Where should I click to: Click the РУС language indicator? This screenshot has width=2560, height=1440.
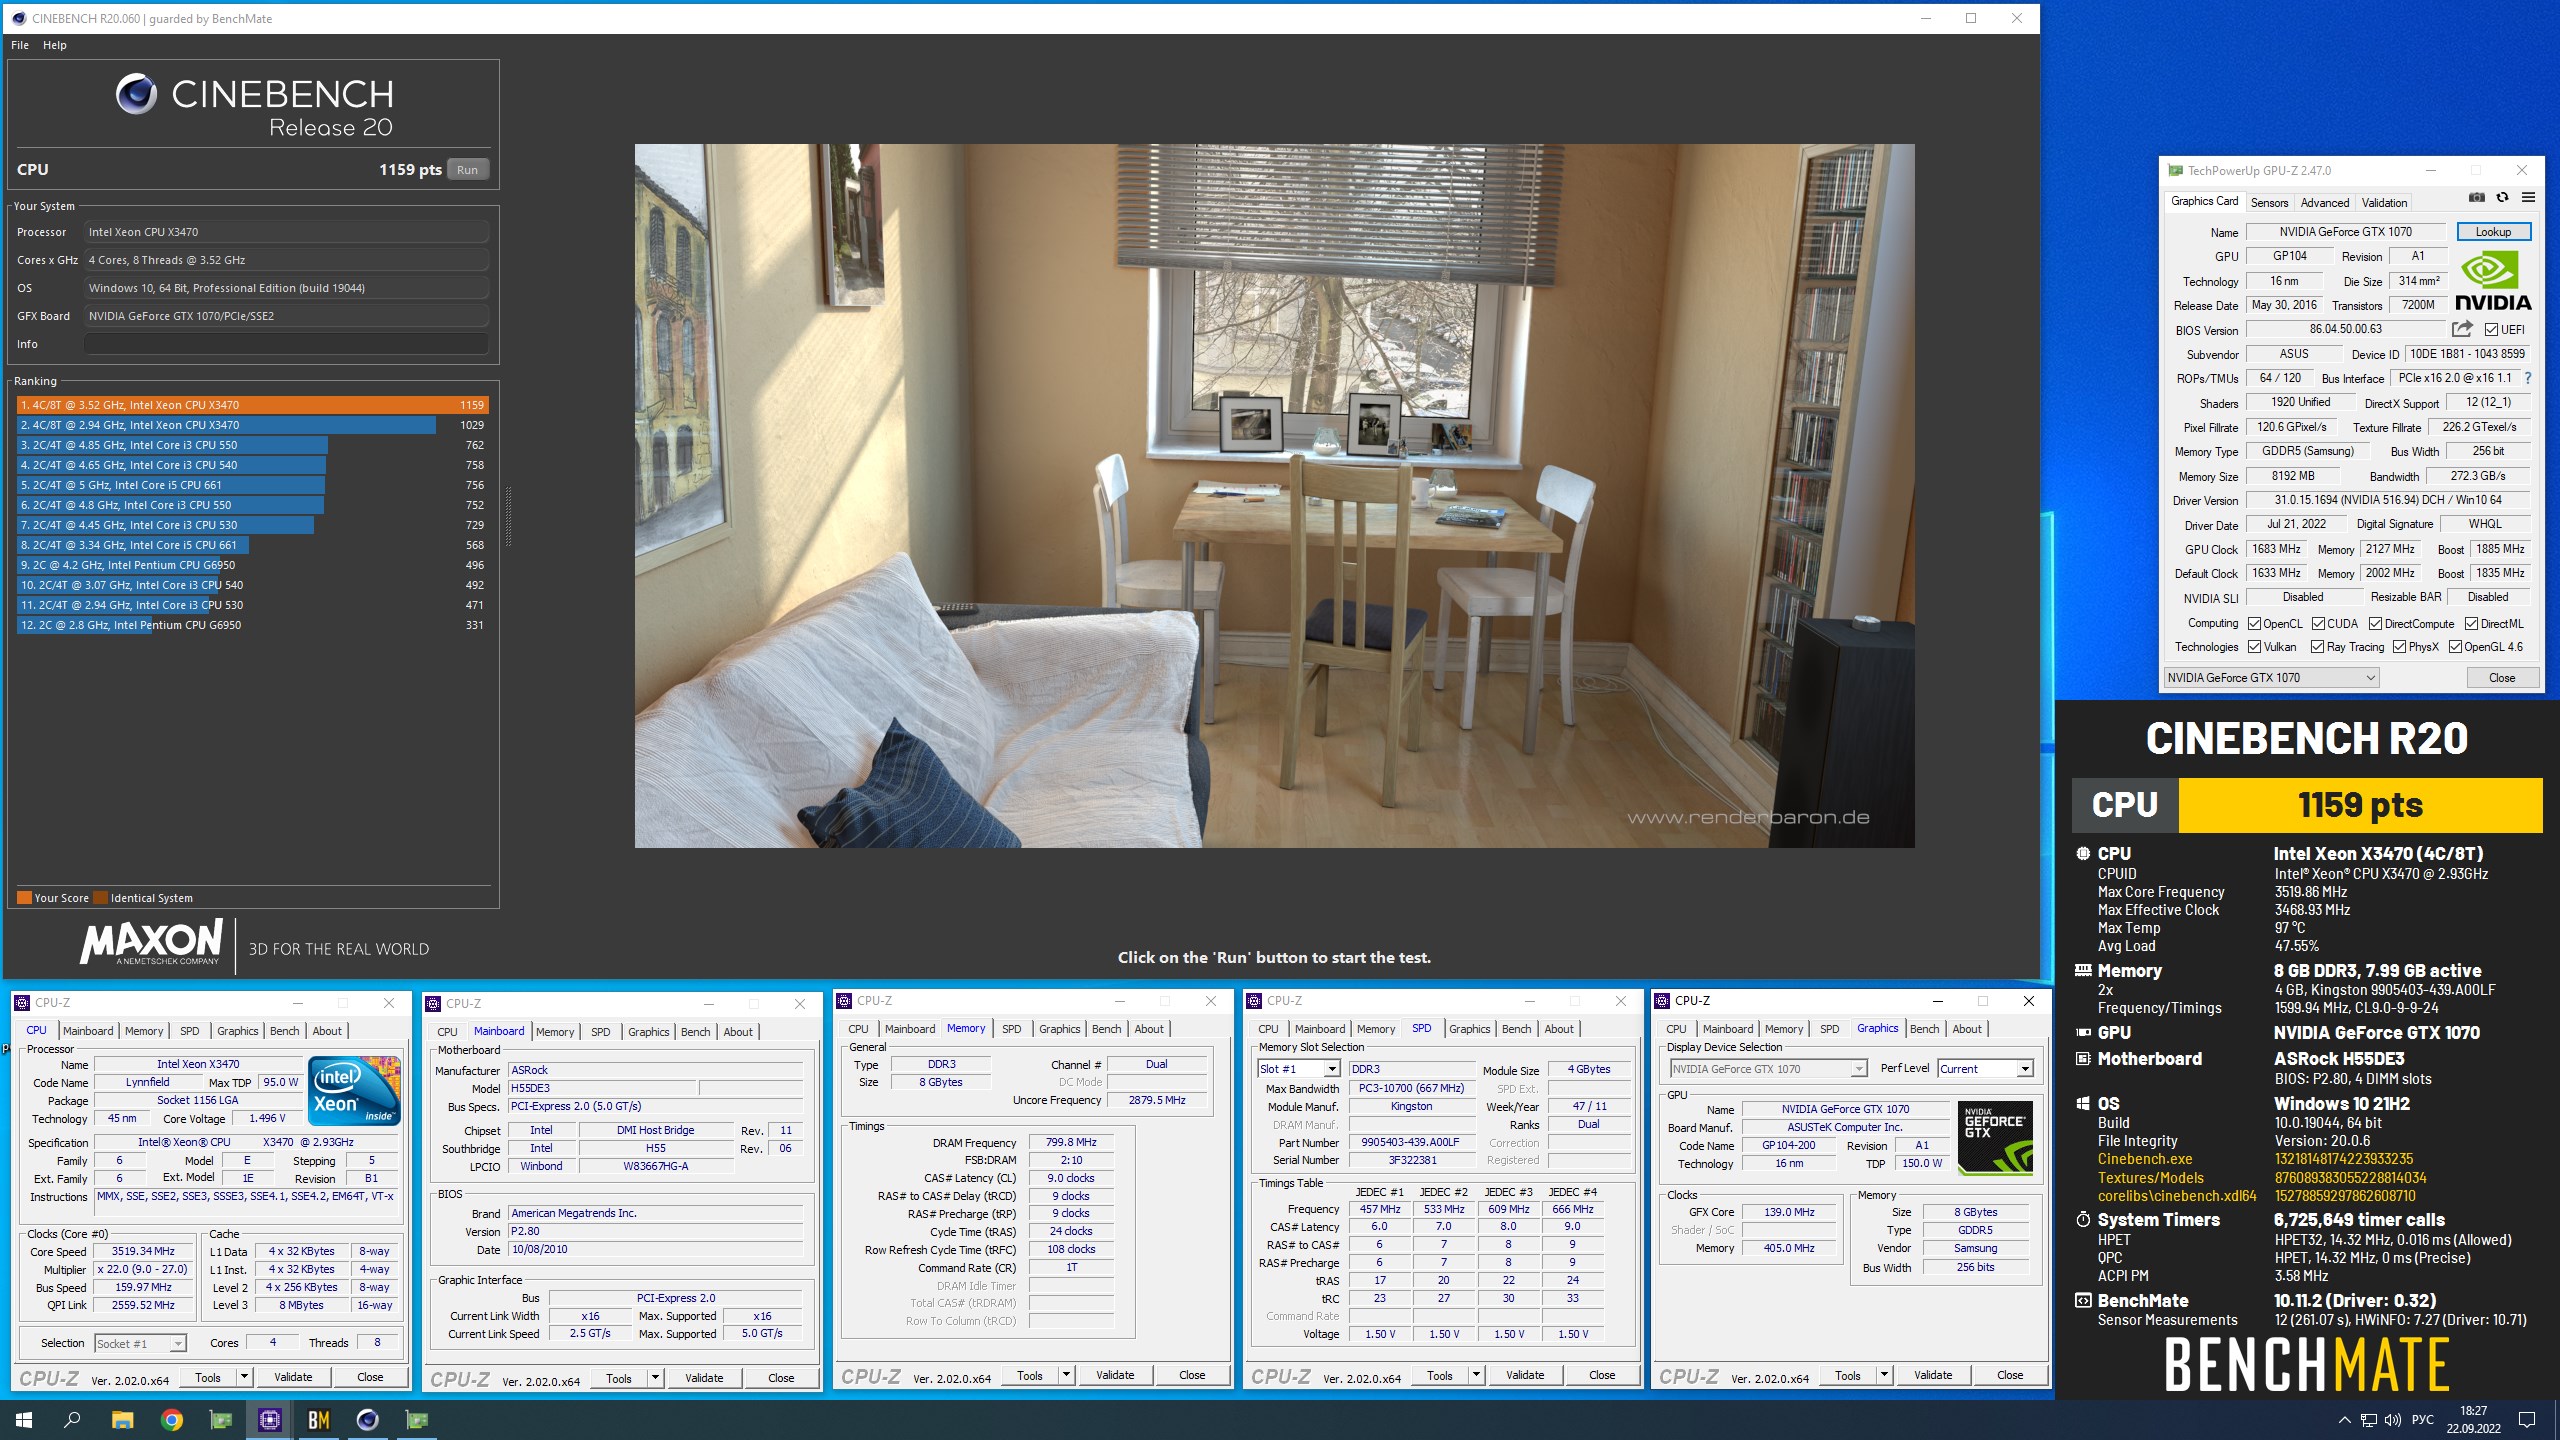tap(2422, 1419)
